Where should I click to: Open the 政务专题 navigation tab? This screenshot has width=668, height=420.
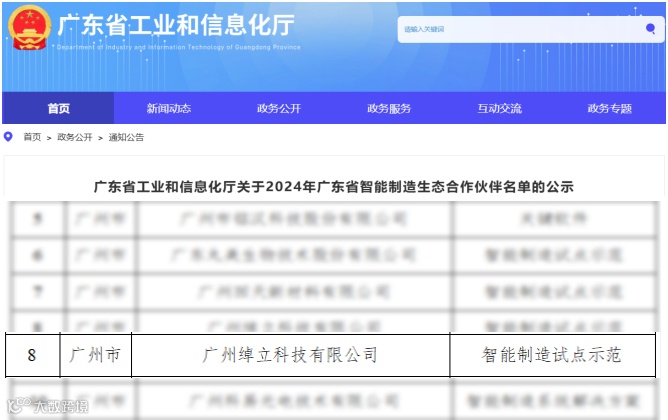(610, 108)
